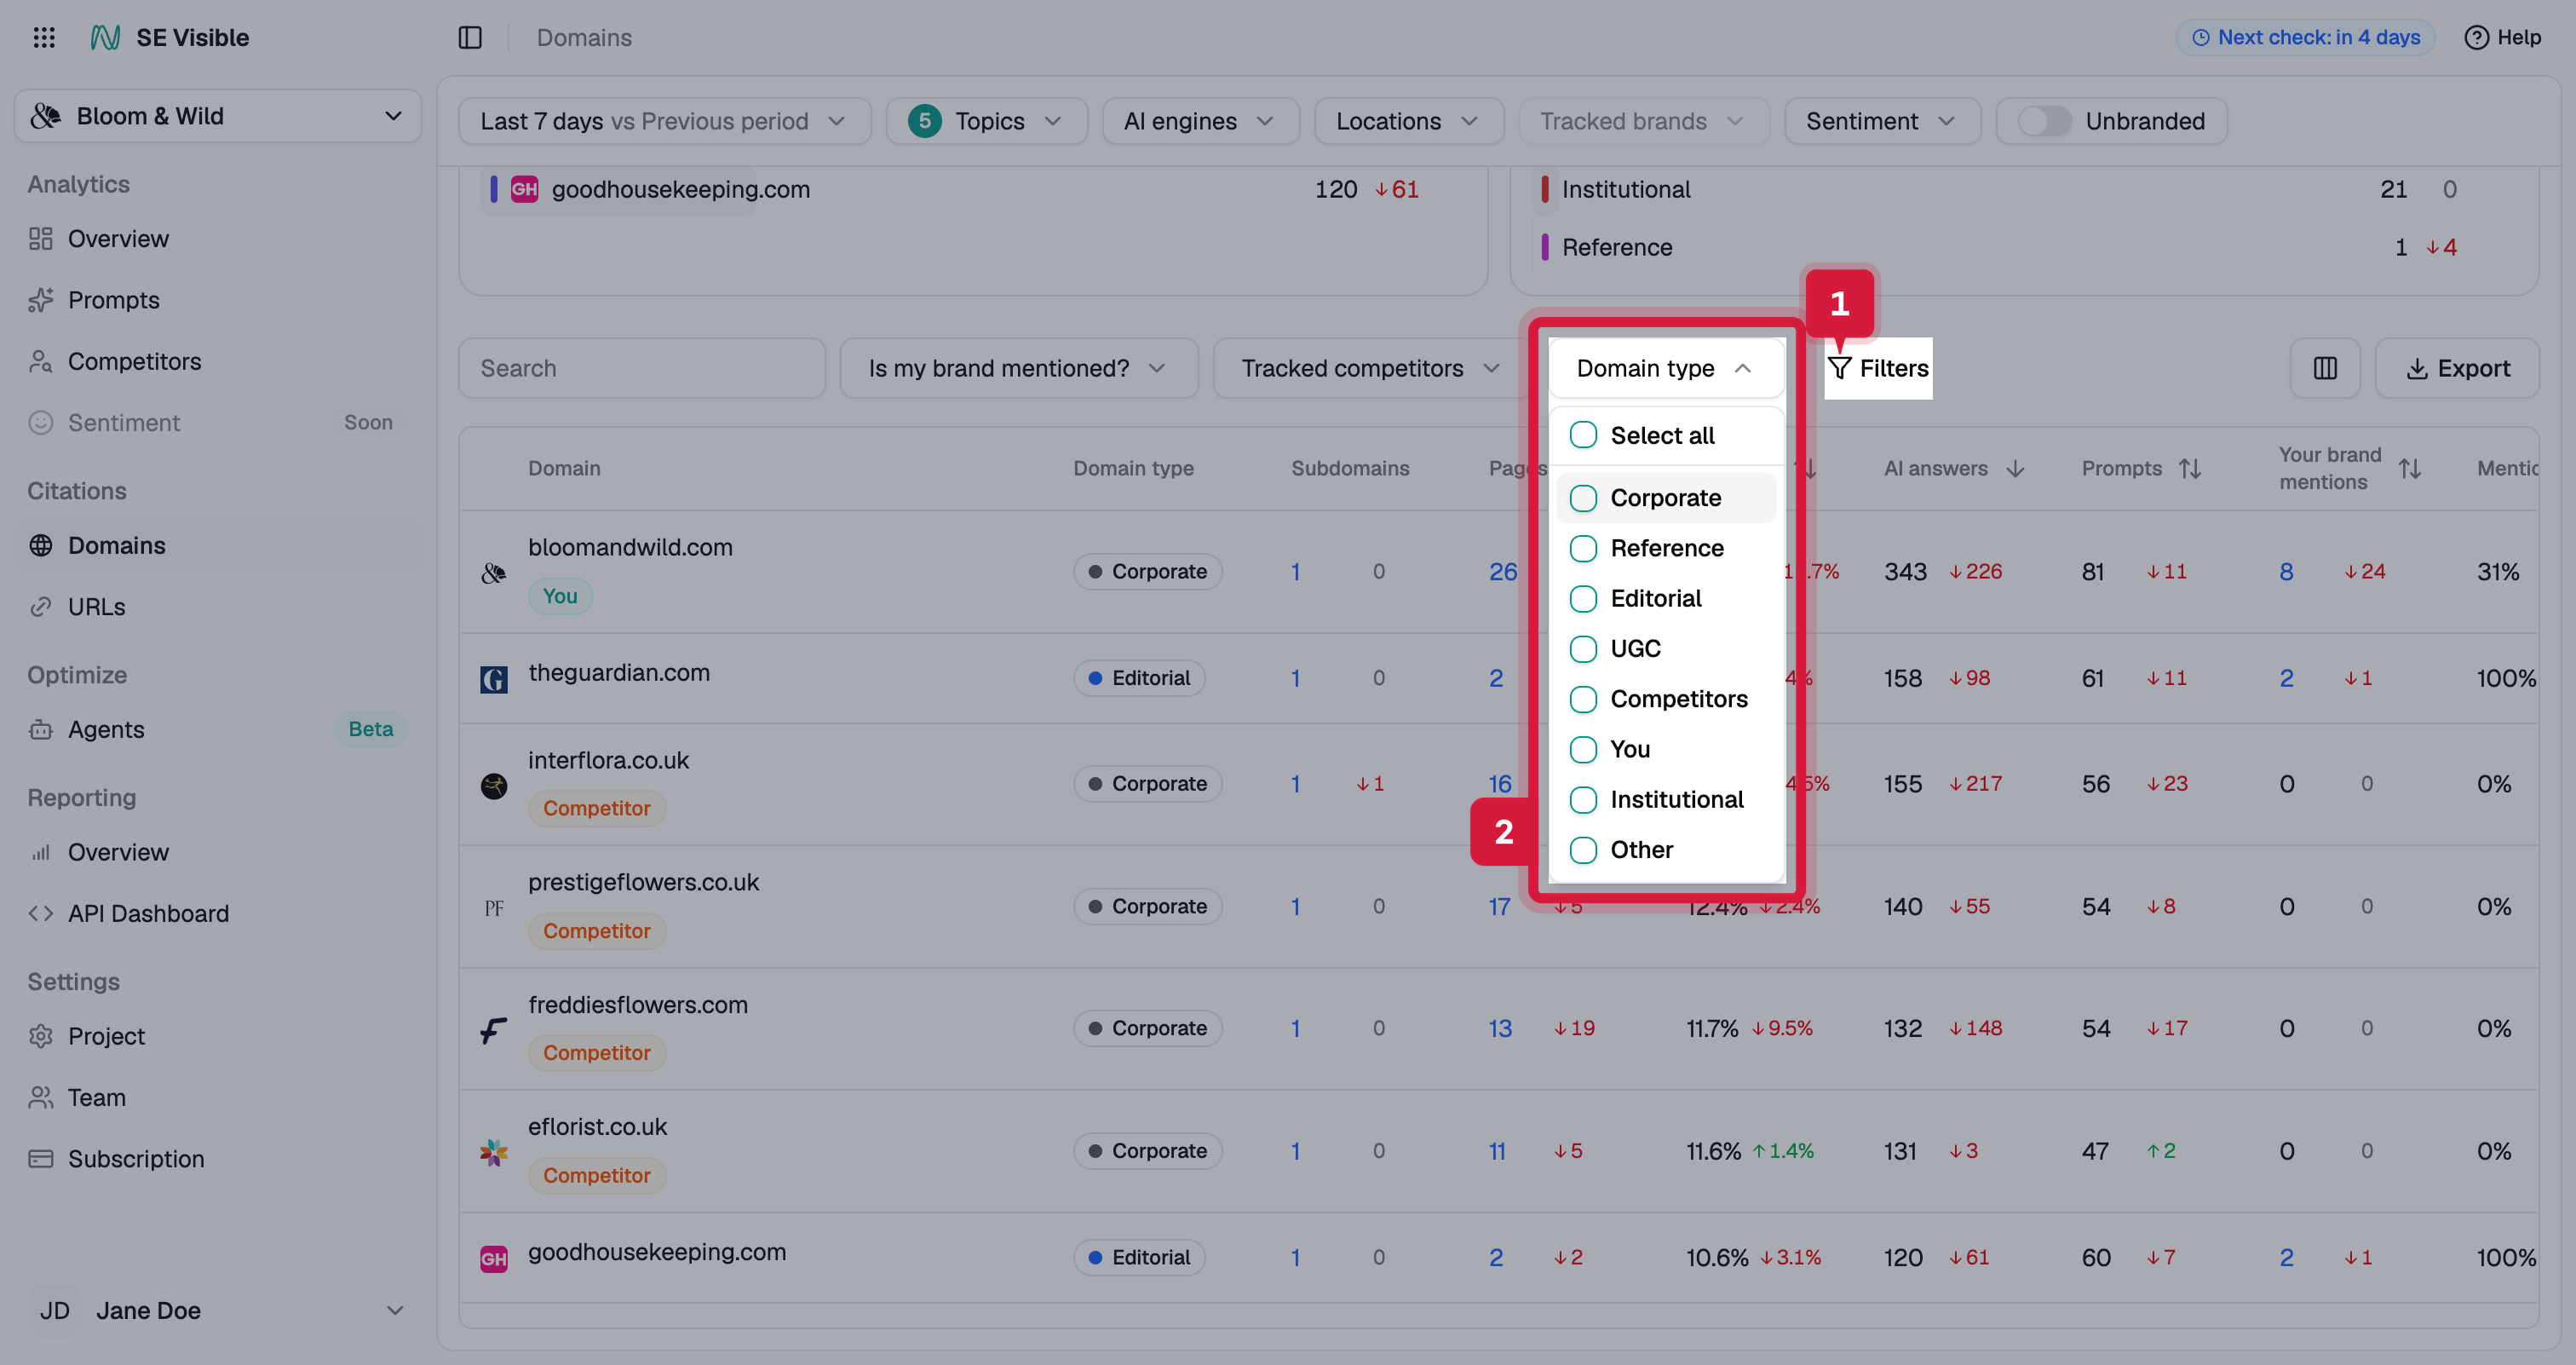Toggle the Unbranded switch

point(2045,121)
